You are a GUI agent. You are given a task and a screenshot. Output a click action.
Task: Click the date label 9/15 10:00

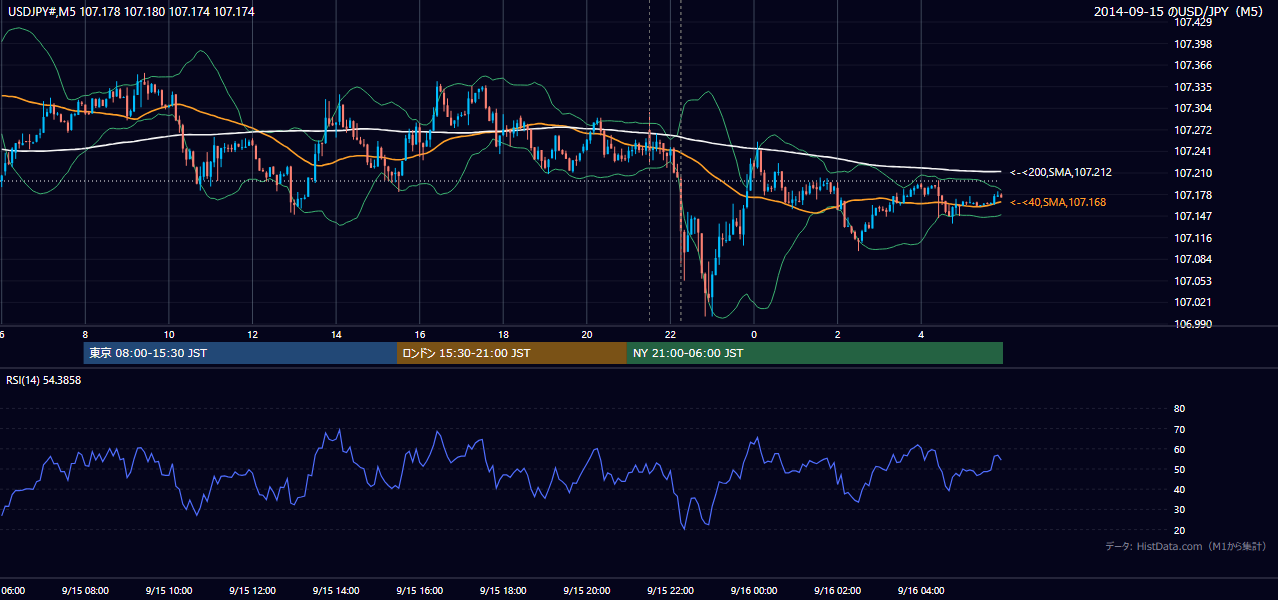click(168, 590)
